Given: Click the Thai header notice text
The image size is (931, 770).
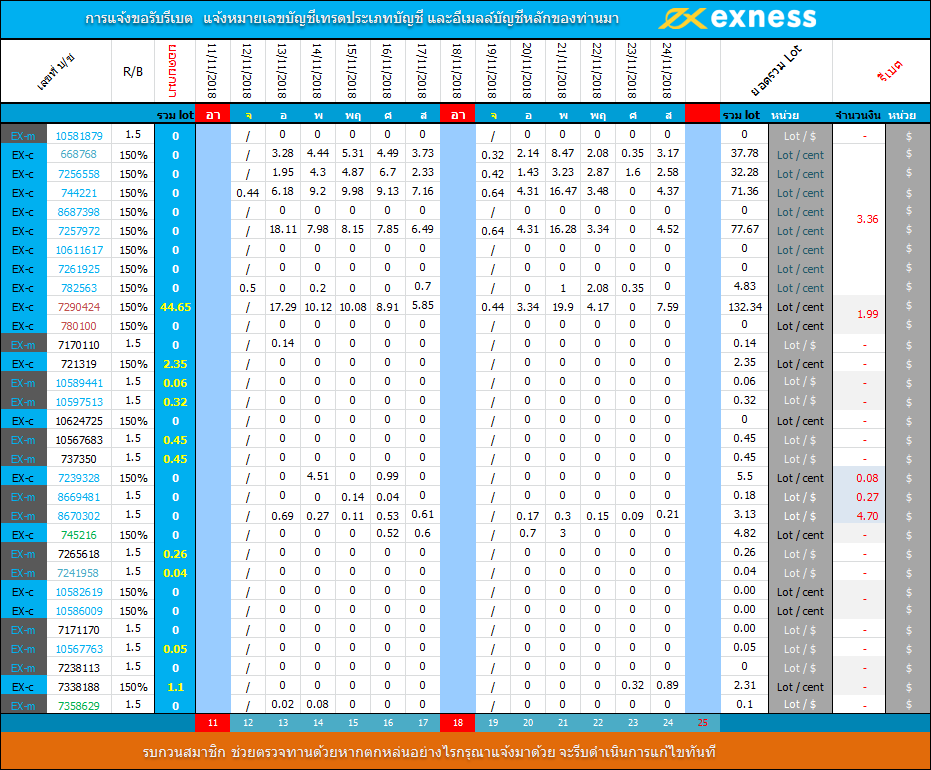Looking at the screenshot, I should tap(352, 19).
